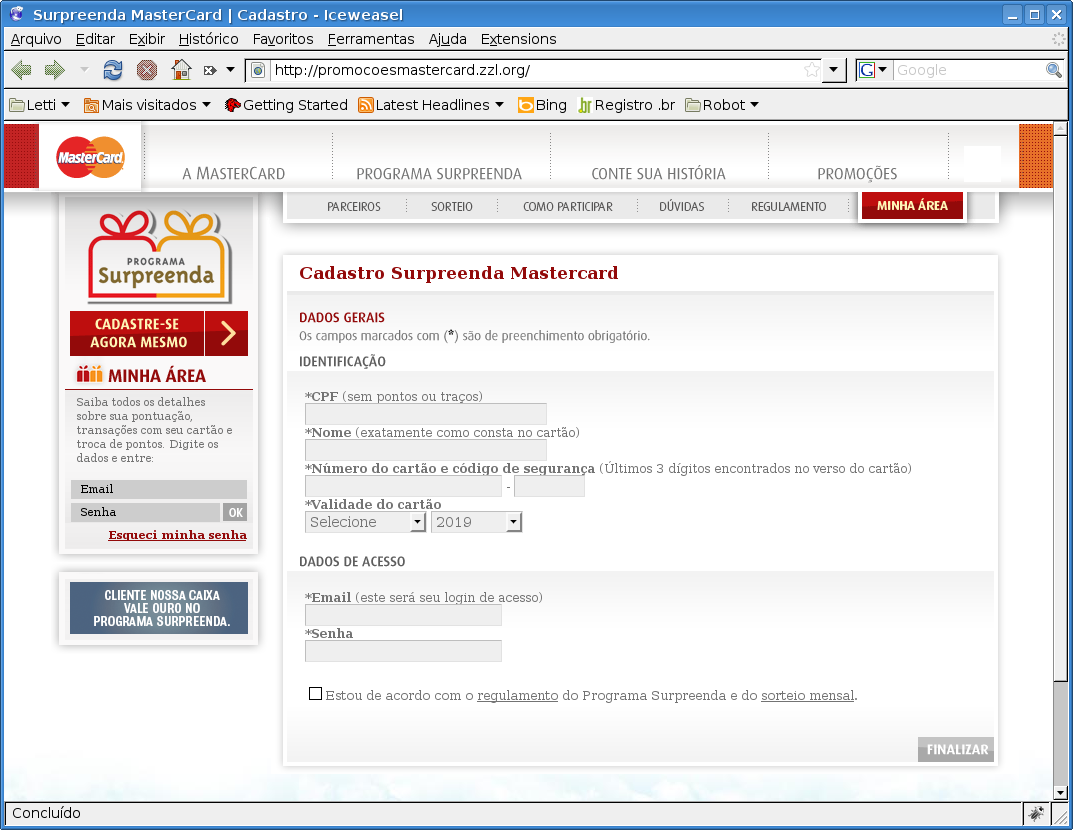Screen dimensions: 1073x830
Task: Open the Google search engine selector
Action: [x=874, y=70]
